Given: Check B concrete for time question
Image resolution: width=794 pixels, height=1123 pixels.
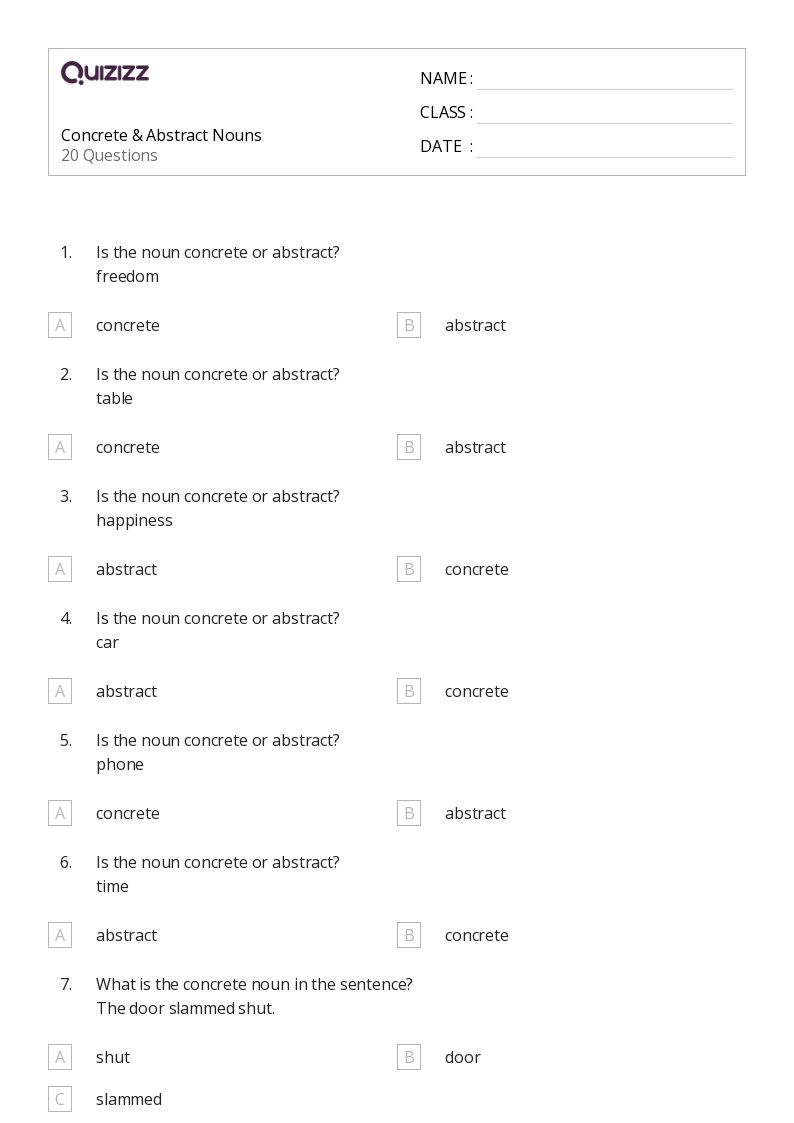Looking at the screenshot, I should point(408,935).
